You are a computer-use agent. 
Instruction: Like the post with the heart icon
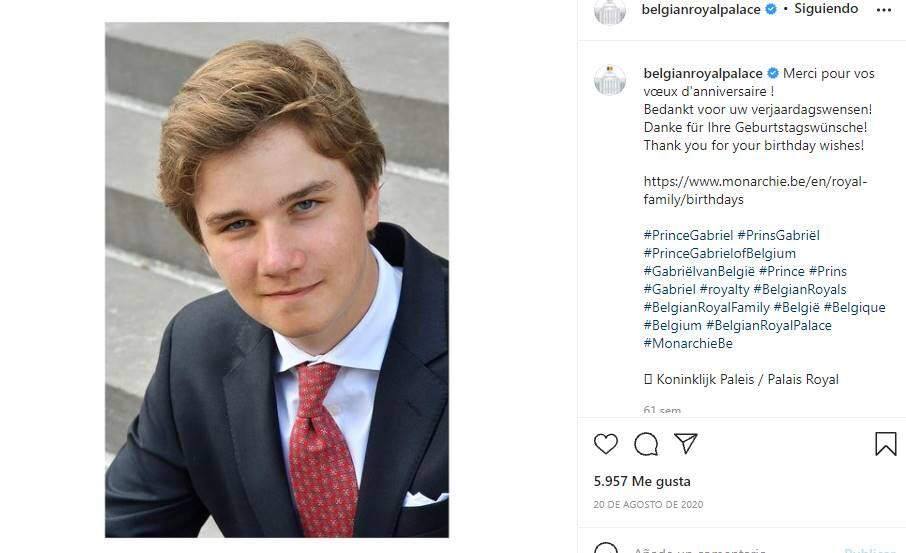coord(606,444)
